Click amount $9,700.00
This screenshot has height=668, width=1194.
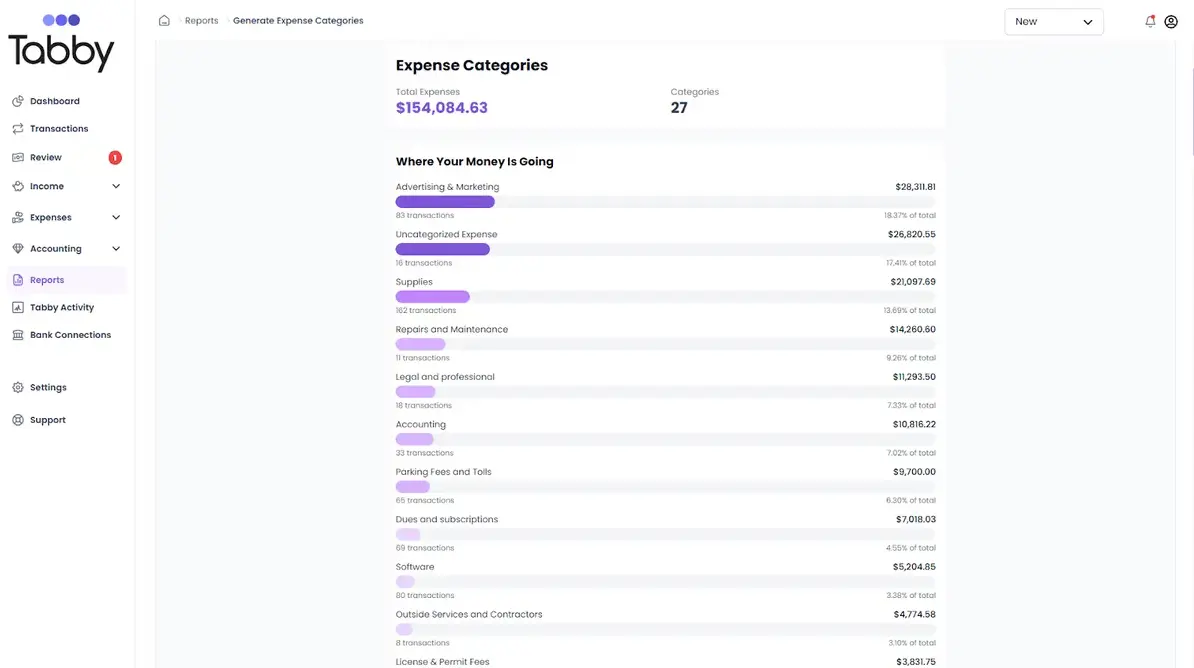(914, 472)
